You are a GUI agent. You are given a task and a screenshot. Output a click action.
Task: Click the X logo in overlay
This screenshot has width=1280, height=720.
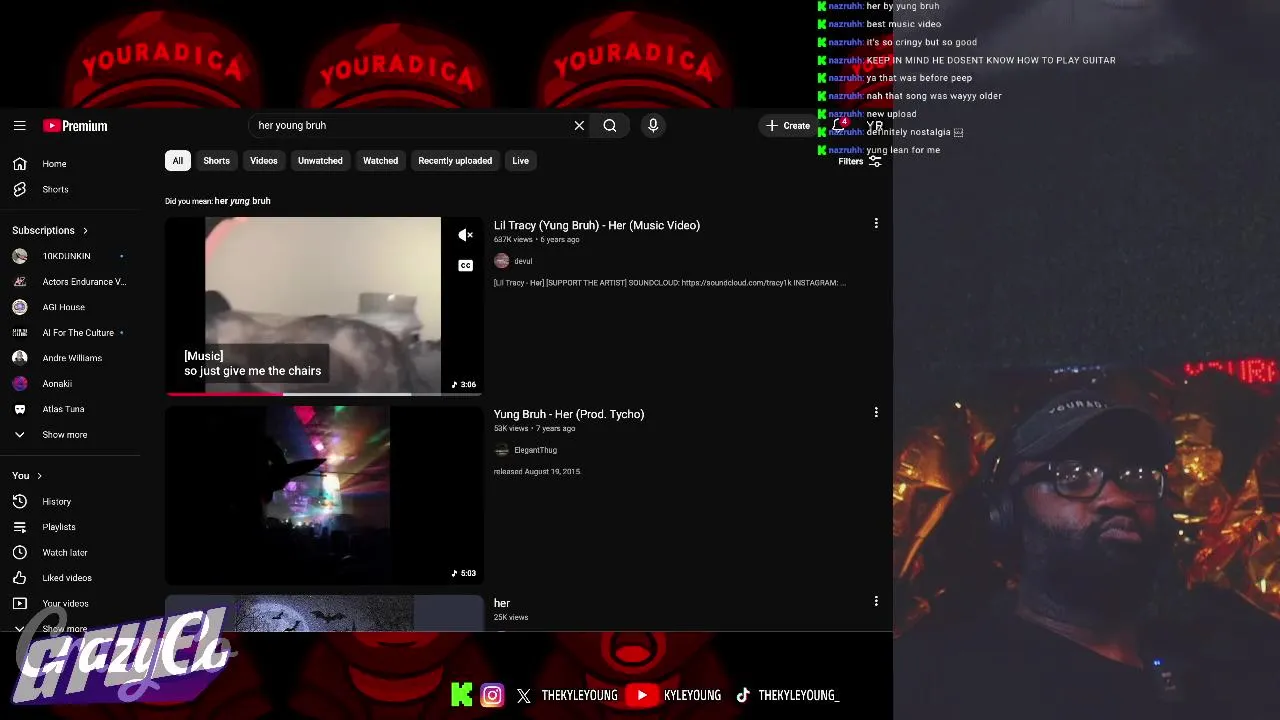pyautogui.click(x=524, y=696)
